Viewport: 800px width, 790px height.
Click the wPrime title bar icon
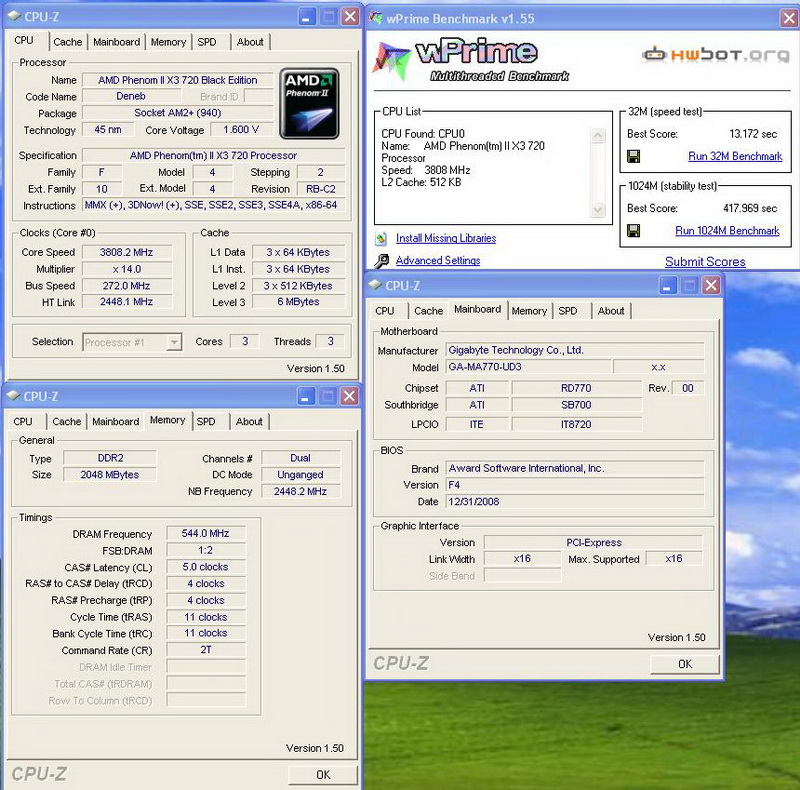(x=376, y=18)
